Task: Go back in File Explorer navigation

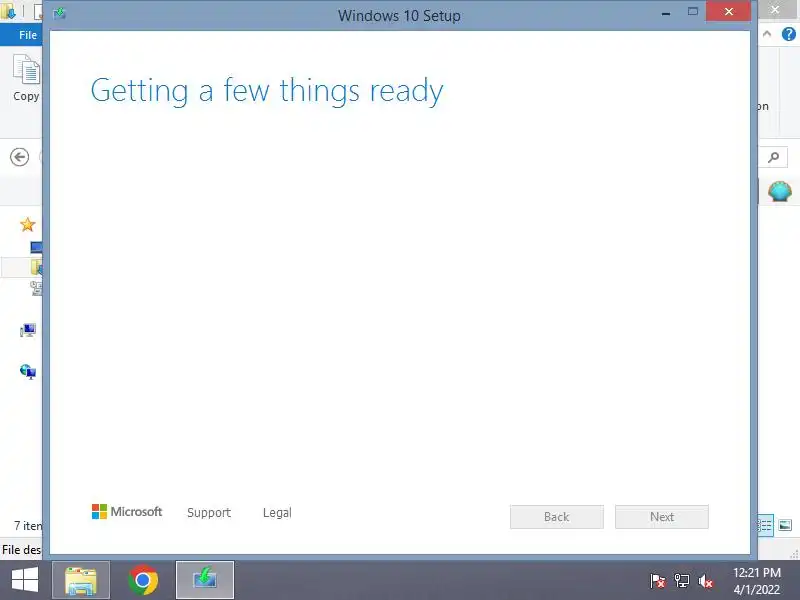Action: click(19, 157)
